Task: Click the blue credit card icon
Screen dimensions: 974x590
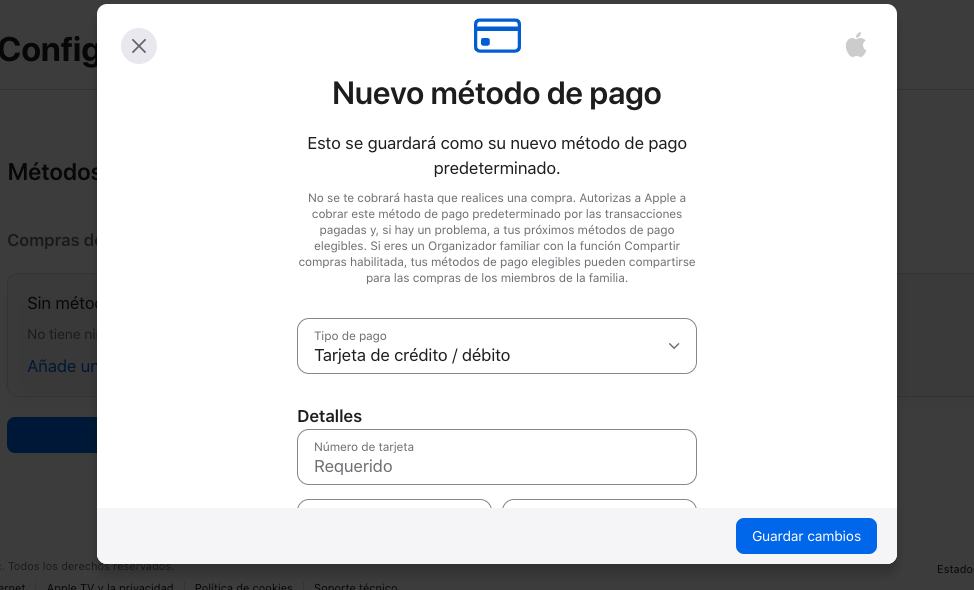Action: click(x=497, y=36)
